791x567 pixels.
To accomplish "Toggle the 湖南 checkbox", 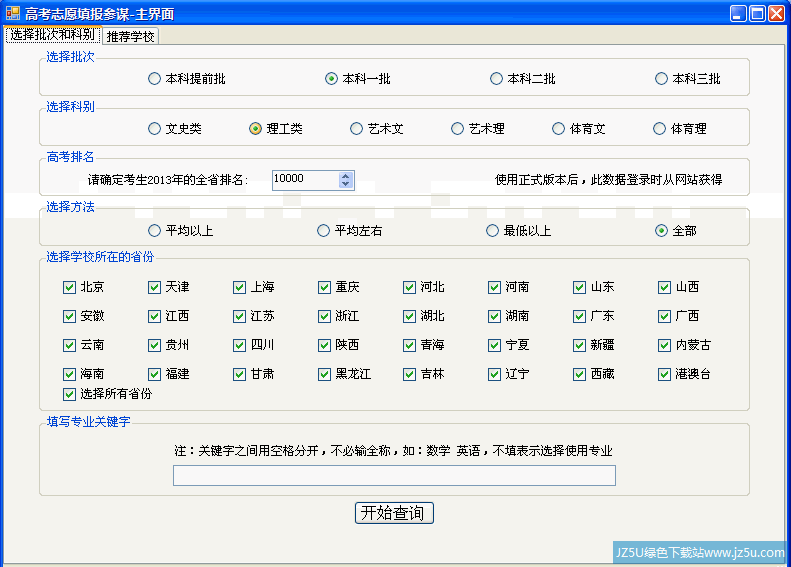I will click(494, 316).
